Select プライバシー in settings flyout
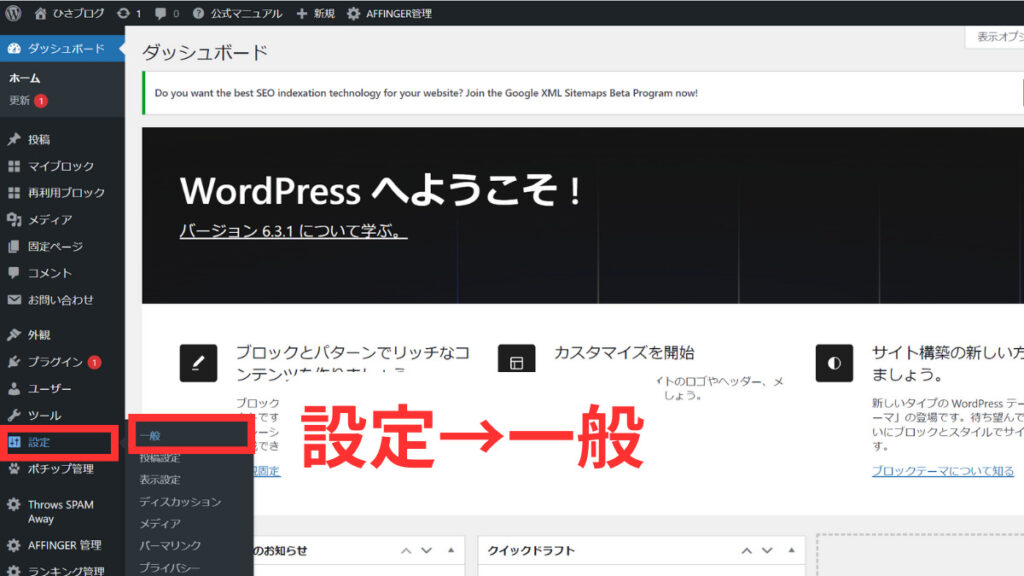The height and width of the screenshot is (576, 1024). pos(169,568)
